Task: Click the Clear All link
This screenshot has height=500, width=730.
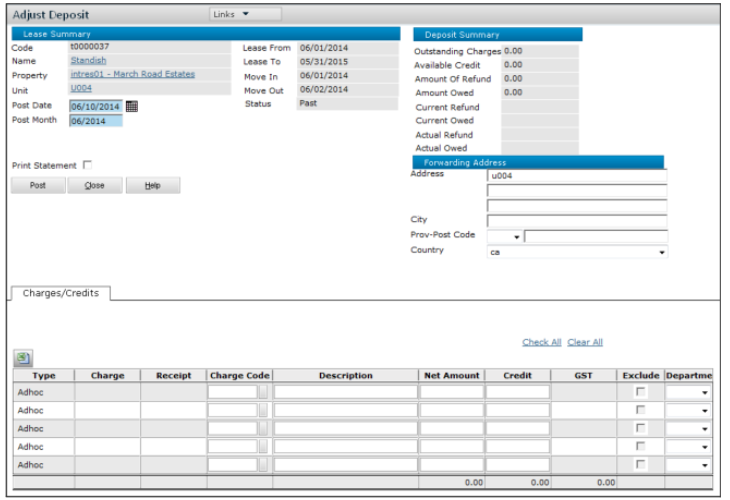Action: tap(585, 342)
